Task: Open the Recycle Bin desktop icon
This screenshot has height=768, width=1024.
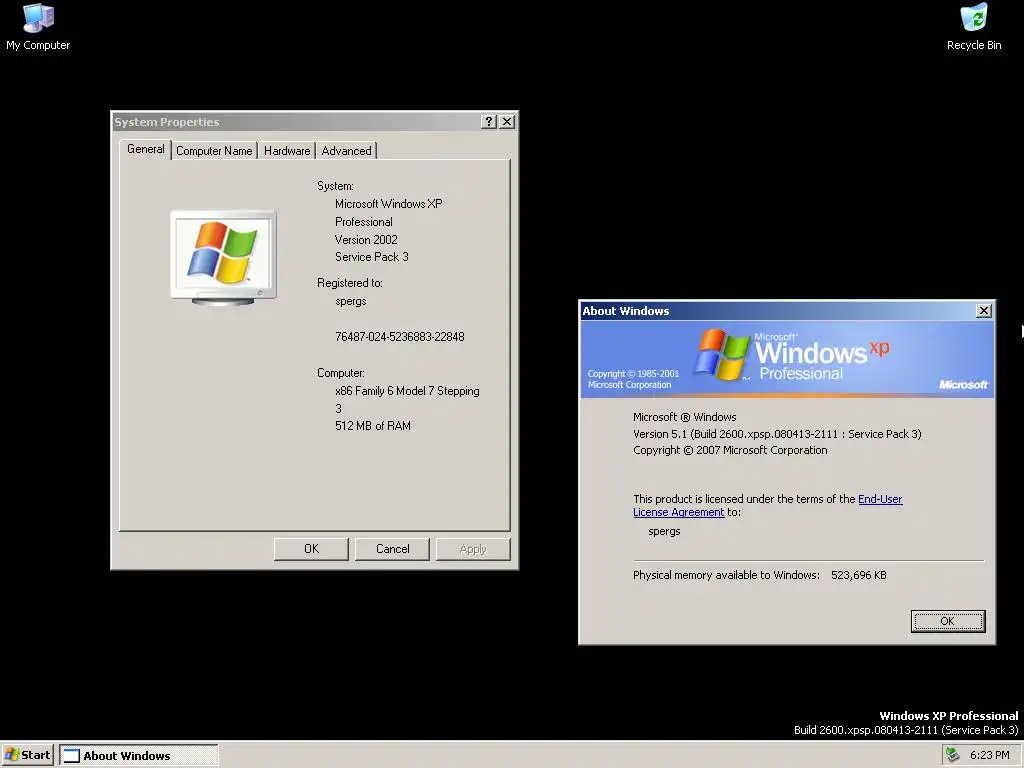Action: coord(974,27)
